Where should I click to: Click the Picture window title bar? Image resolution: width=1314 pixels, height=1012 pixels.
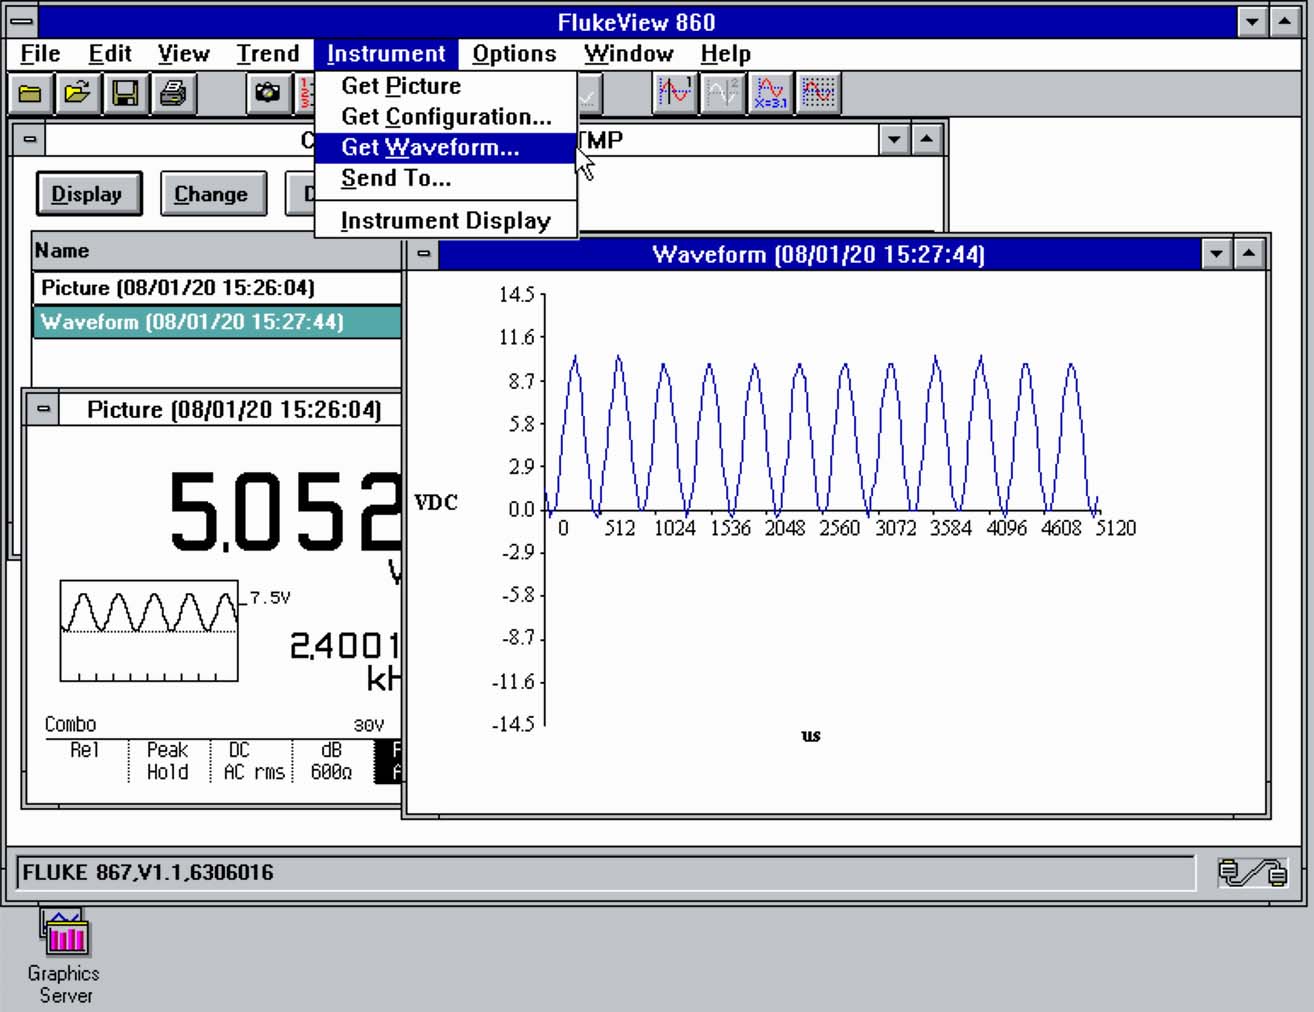click(232, 409)
